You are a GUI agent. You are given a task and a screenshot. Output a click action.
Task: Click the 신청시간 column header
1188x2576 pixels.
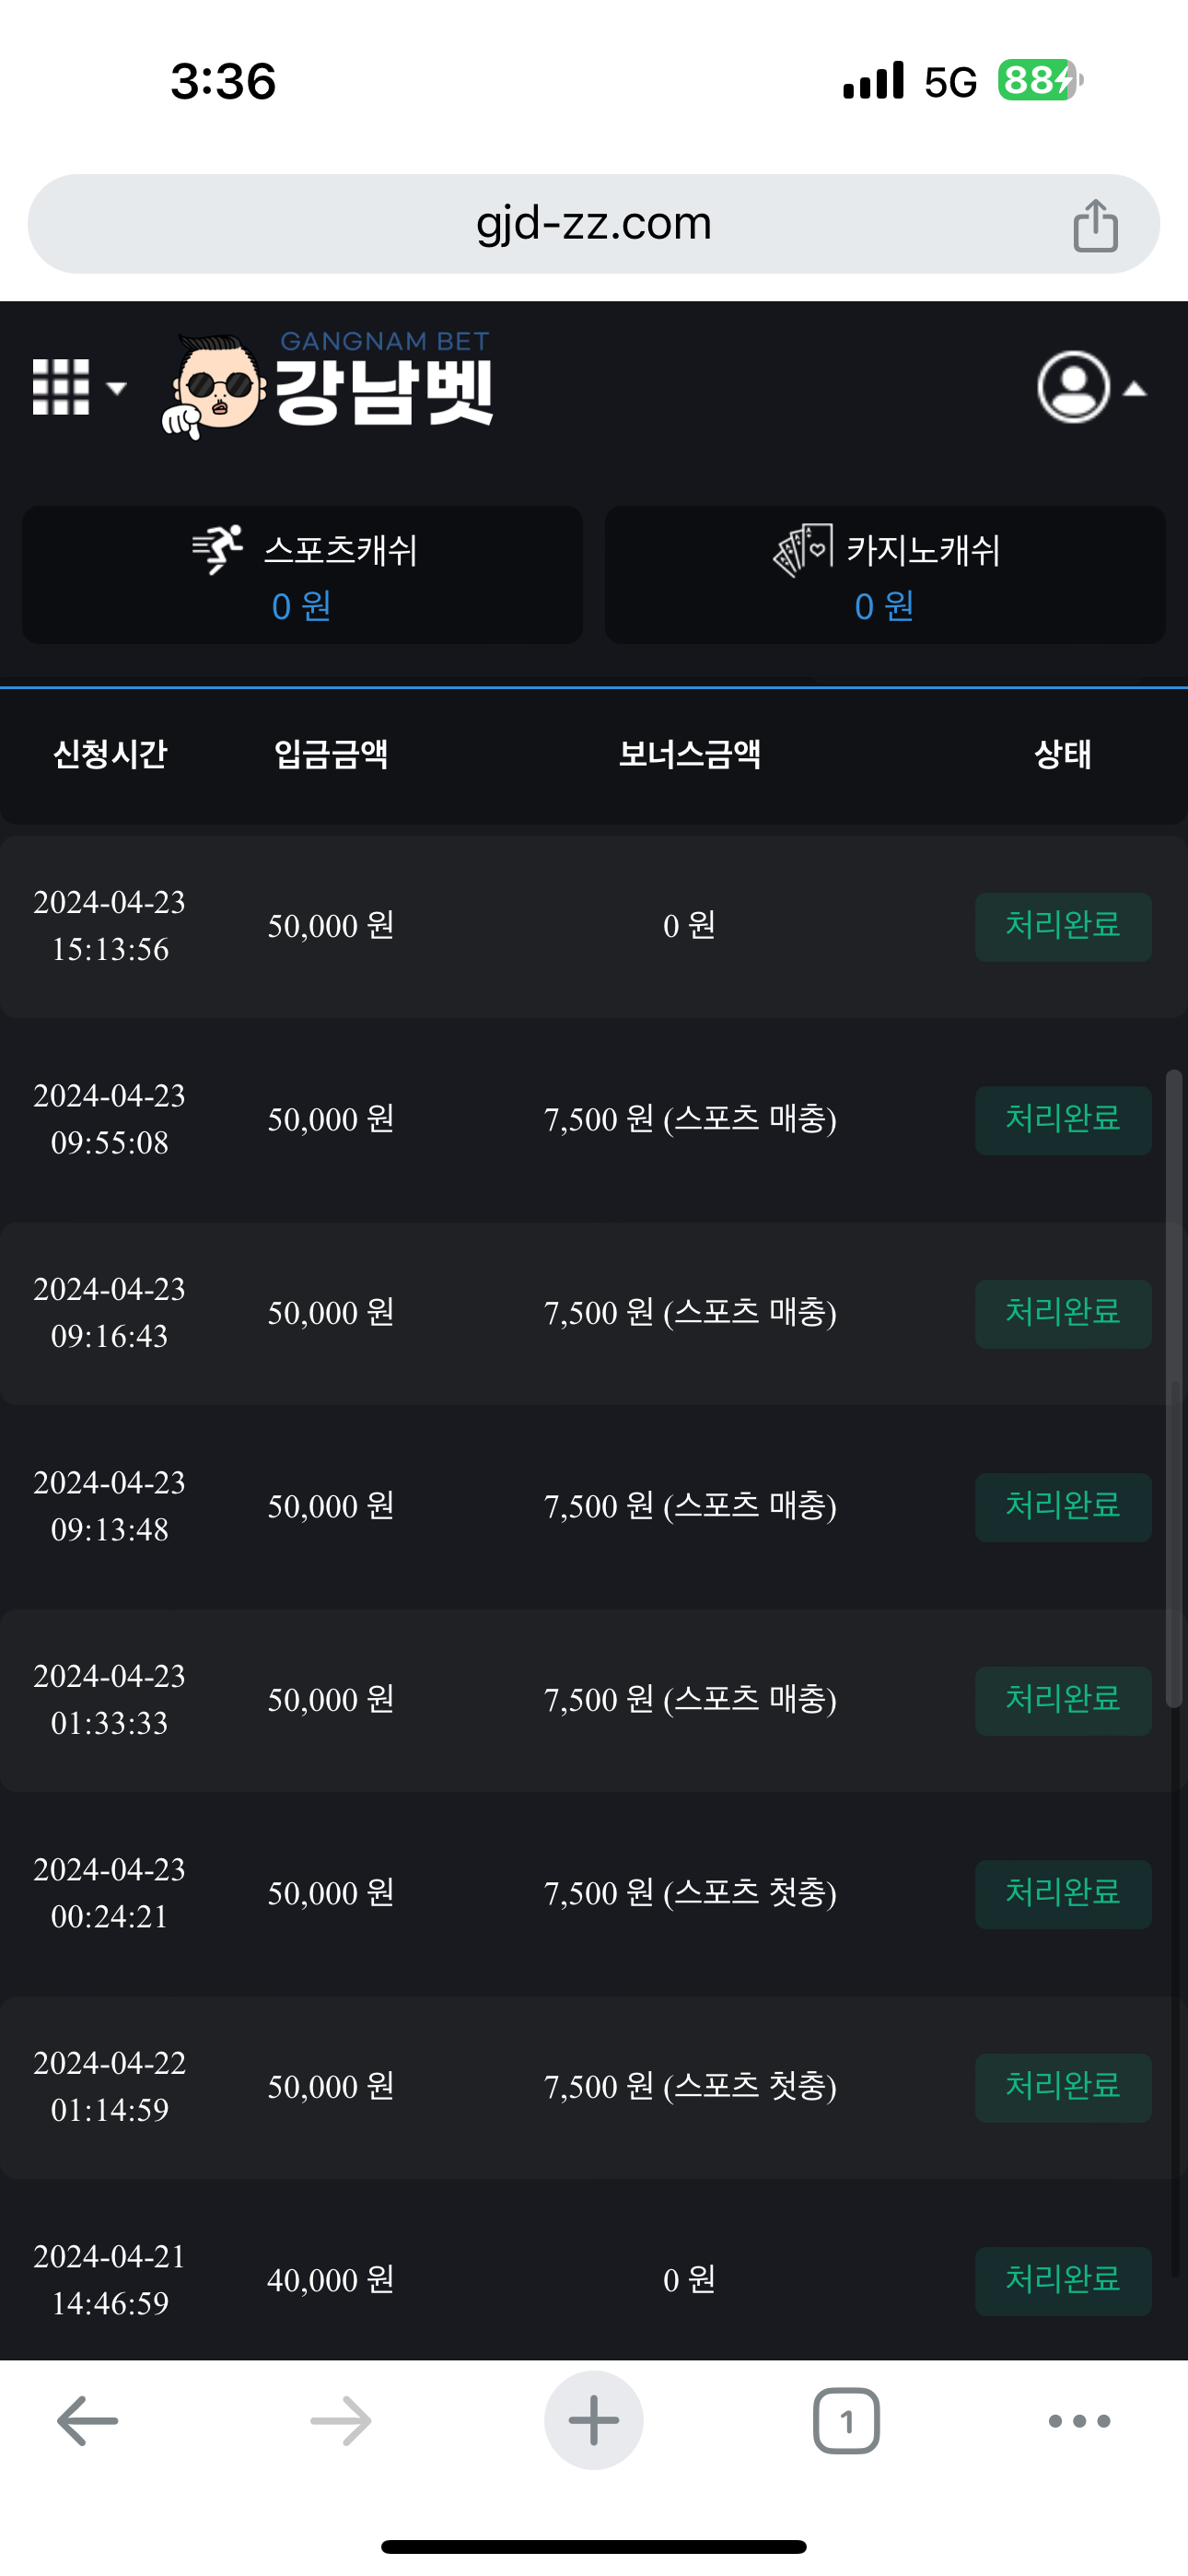pyautogui.click(x=110, y=754)
